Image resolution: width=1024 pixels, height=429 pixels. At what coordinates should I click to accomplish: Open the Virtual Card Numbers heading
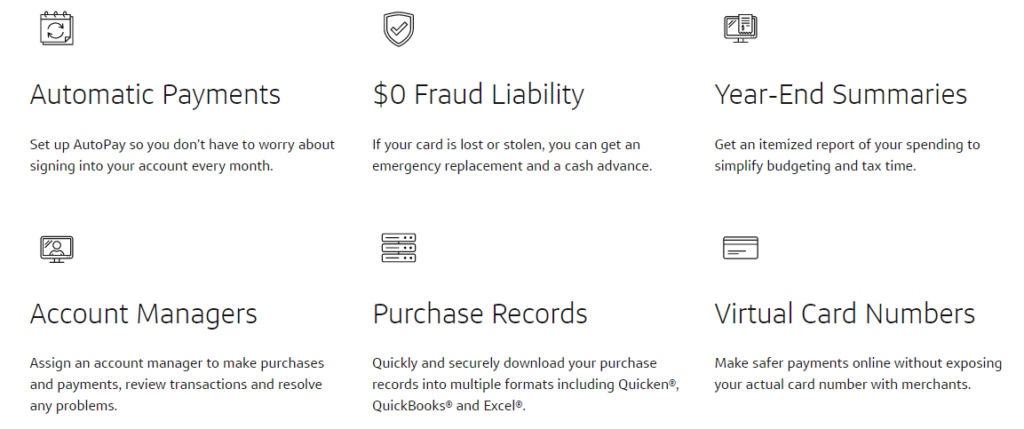pyautogui.click(x=845, y=314)
